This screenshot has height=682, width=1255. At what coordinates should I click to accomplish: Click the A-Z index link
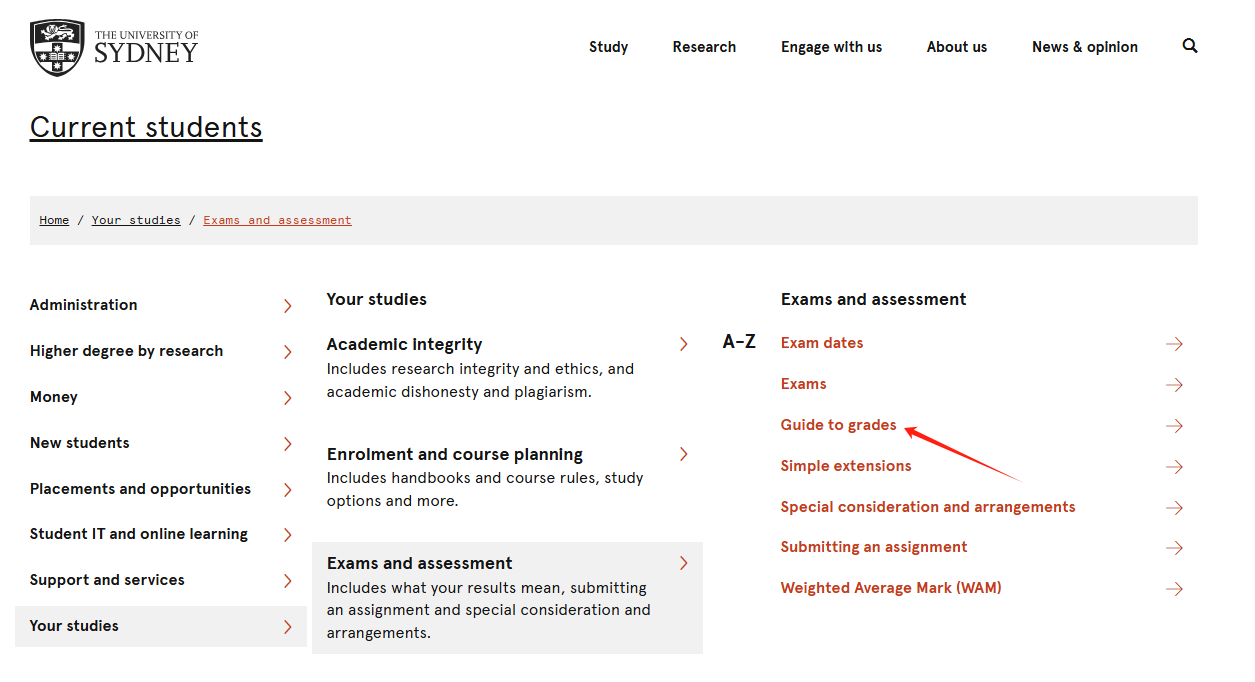(x=739, y=342)
